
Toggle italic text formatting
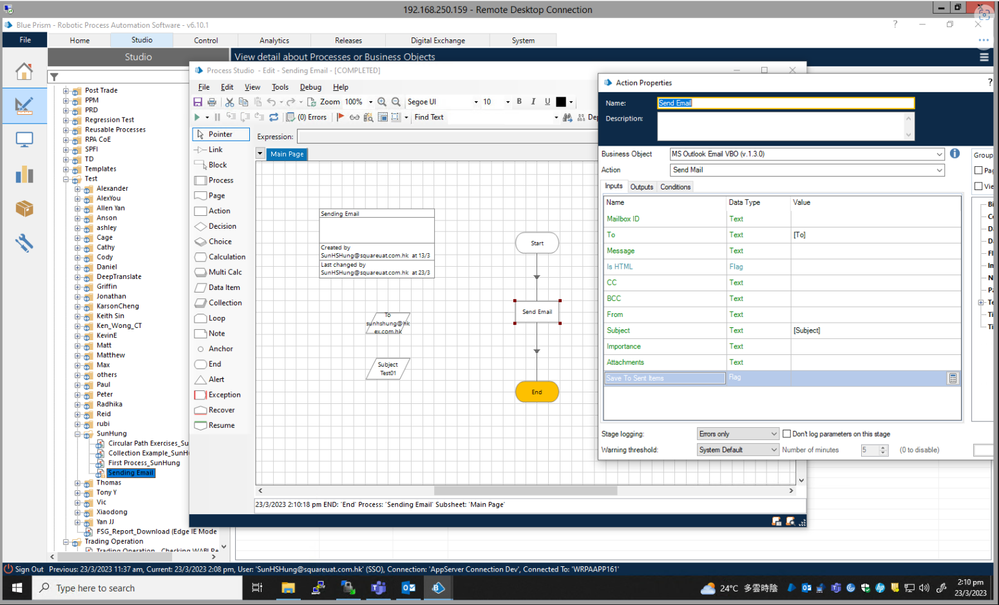533,102
